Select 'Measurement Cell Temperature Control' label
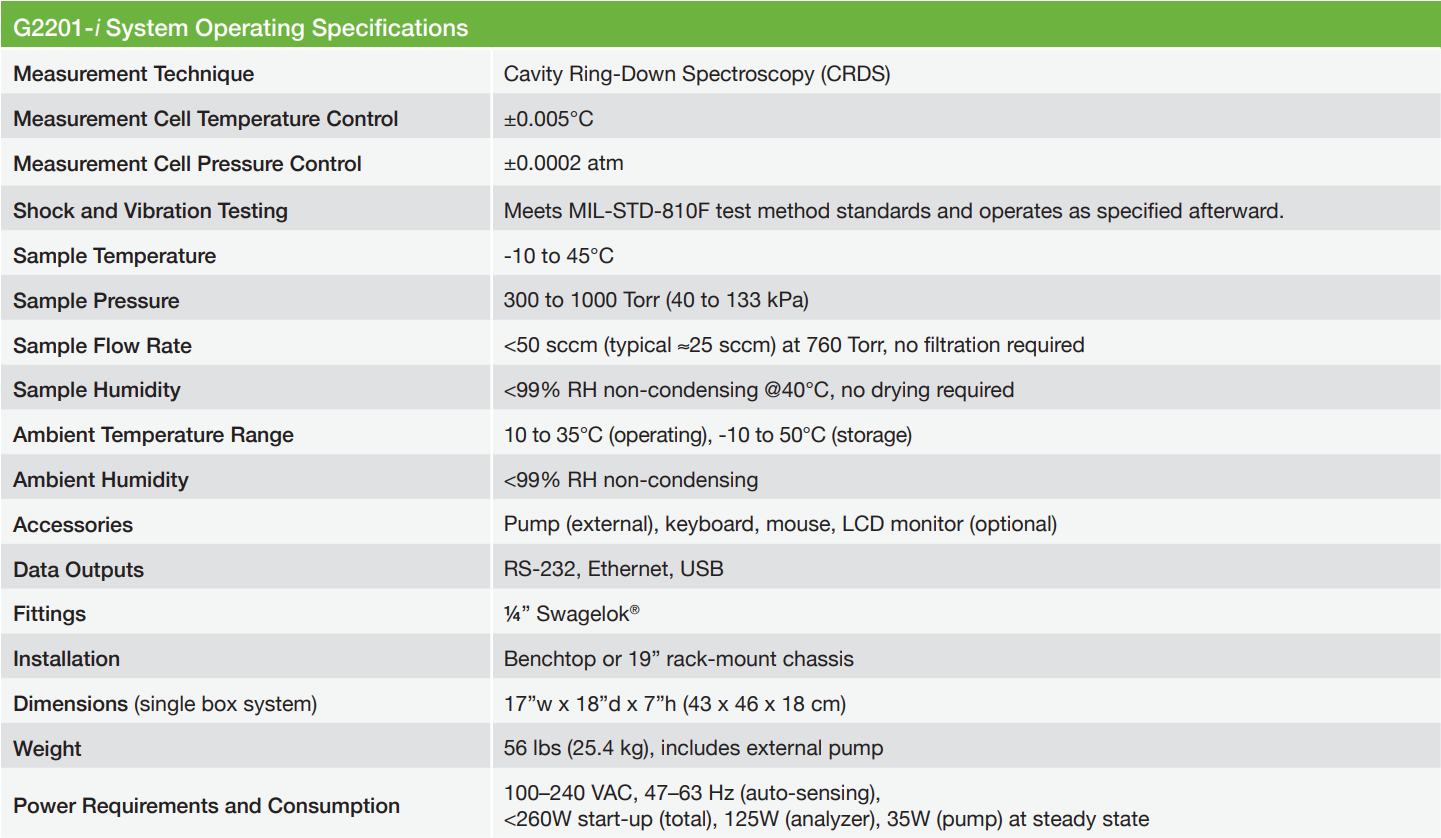The width and height of the screenshot is (1441, 838). point(206,119)
